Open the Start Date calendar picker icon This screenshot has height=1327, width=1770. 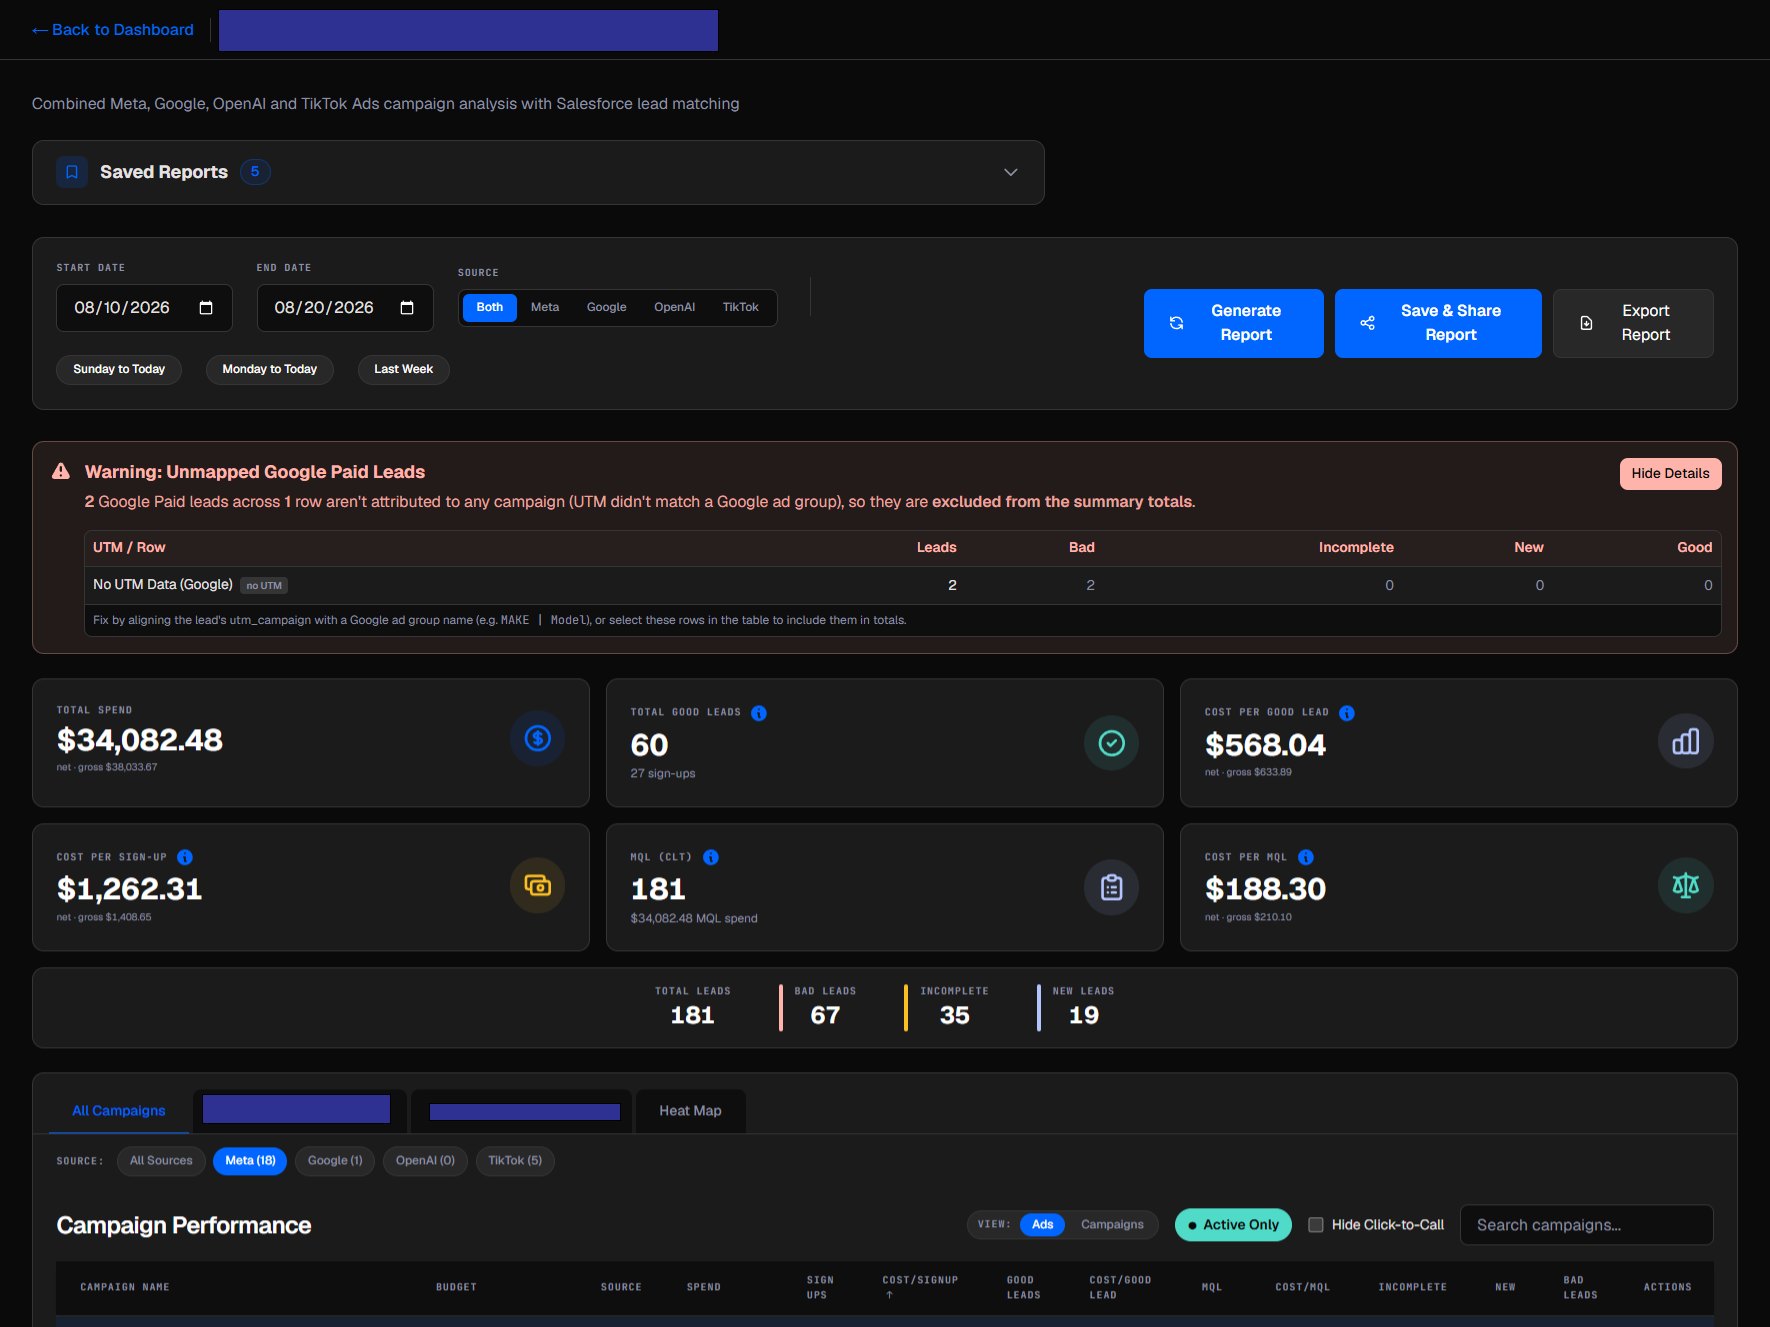click(x=206, y=308)
